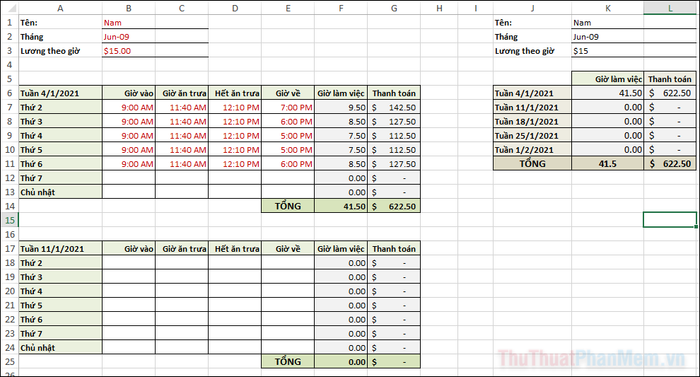
Task: Select row 6 header
Action: 9,93
